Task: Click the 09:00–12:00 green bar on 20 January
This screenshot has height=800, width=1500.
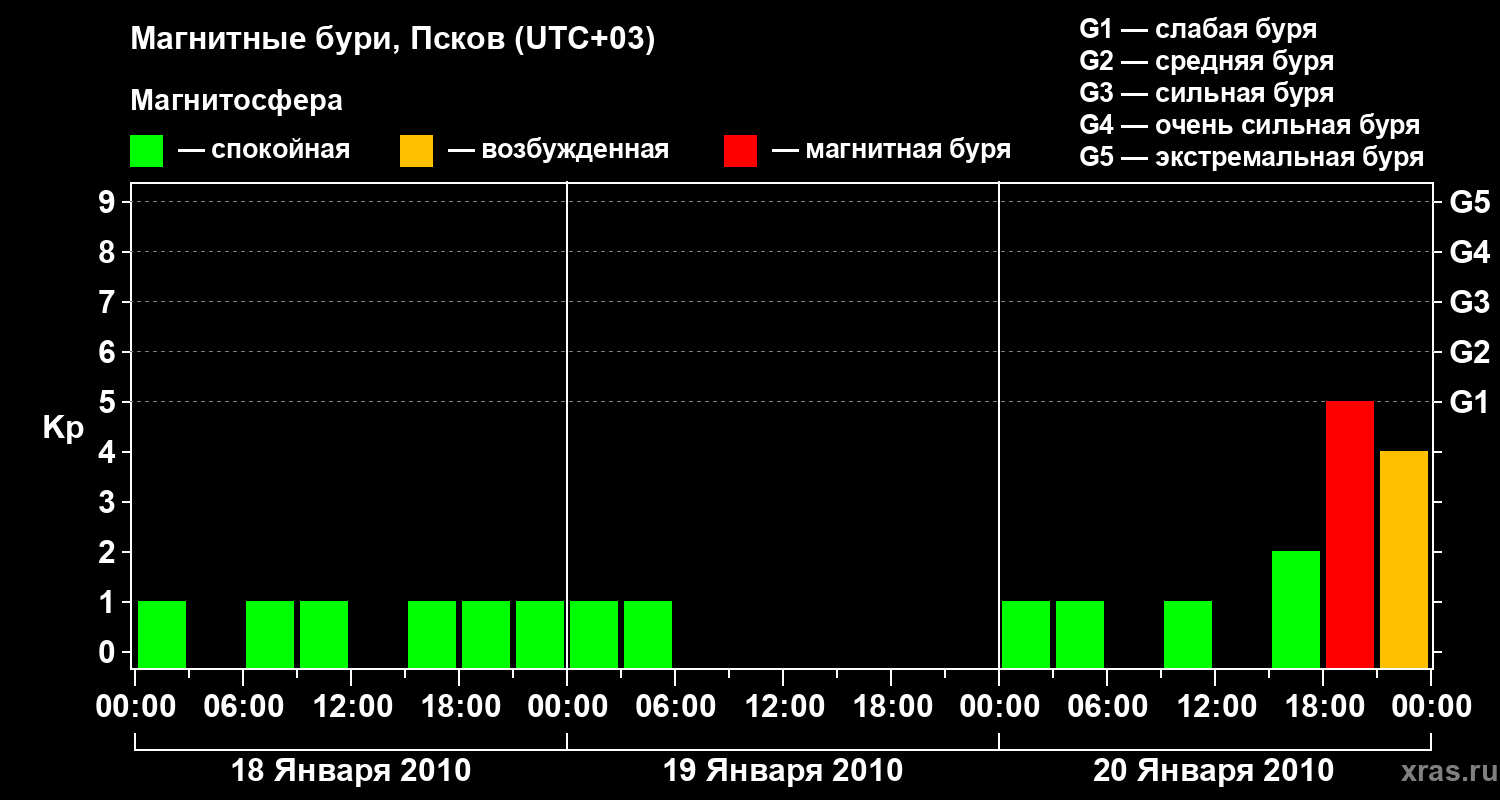Action: (1188, 634)
